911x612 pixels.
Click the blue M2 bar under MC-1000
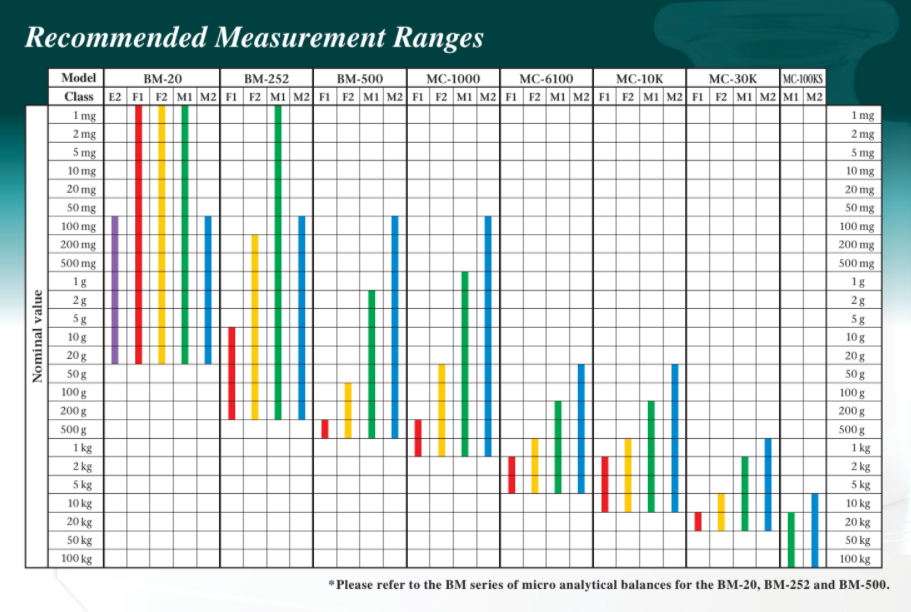(488, 337)
